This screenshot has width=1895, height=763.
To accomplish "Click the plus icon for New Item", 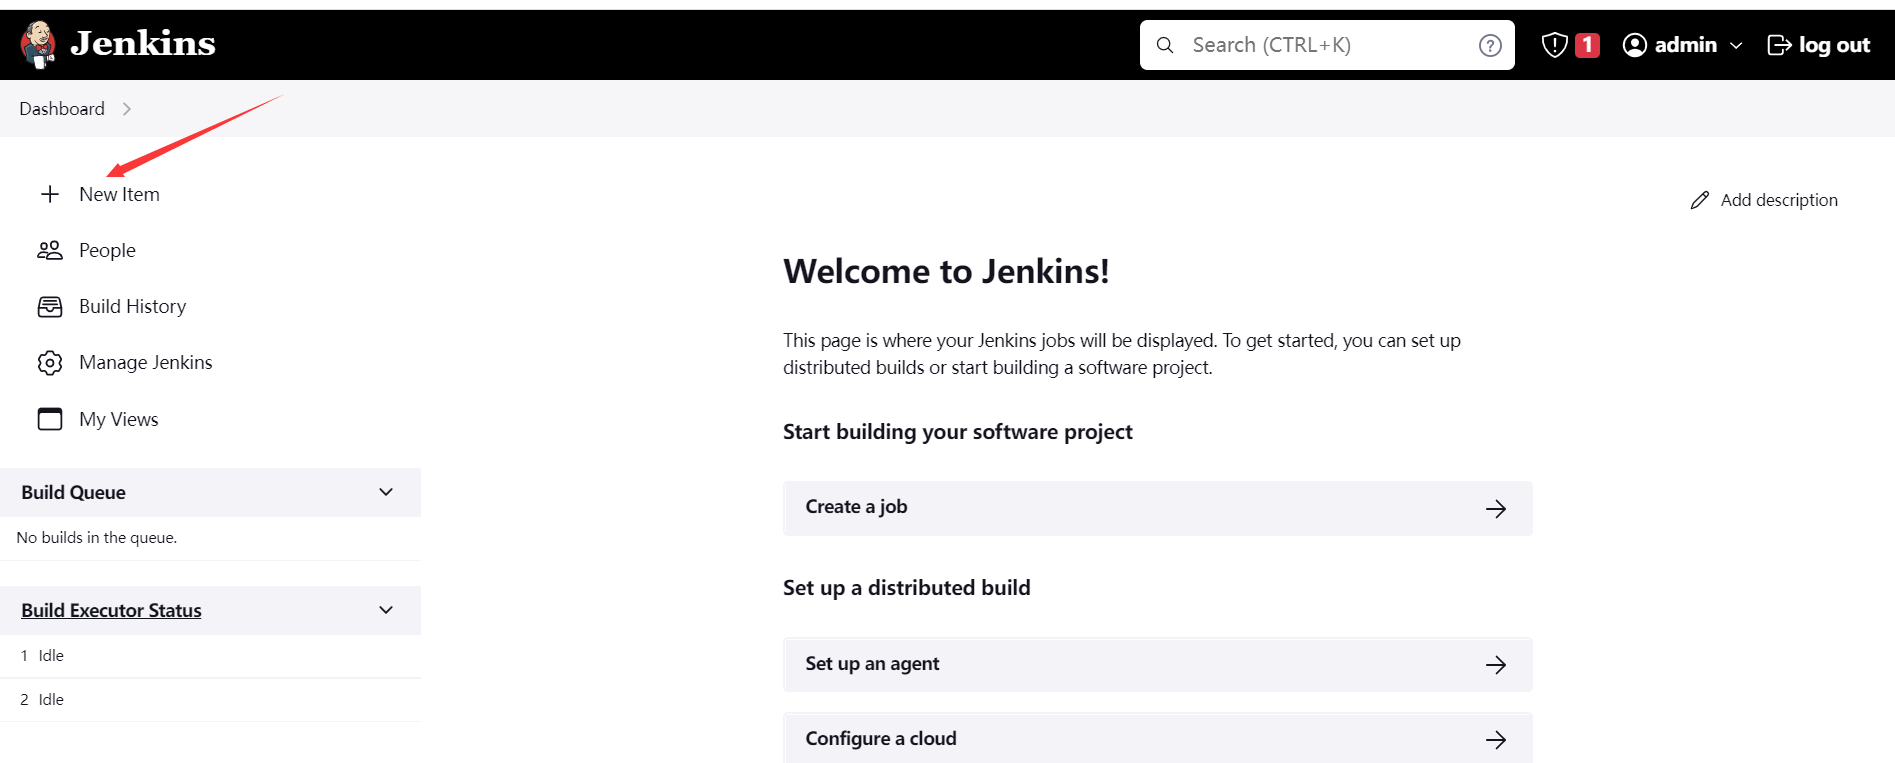I will click(50, 194).
